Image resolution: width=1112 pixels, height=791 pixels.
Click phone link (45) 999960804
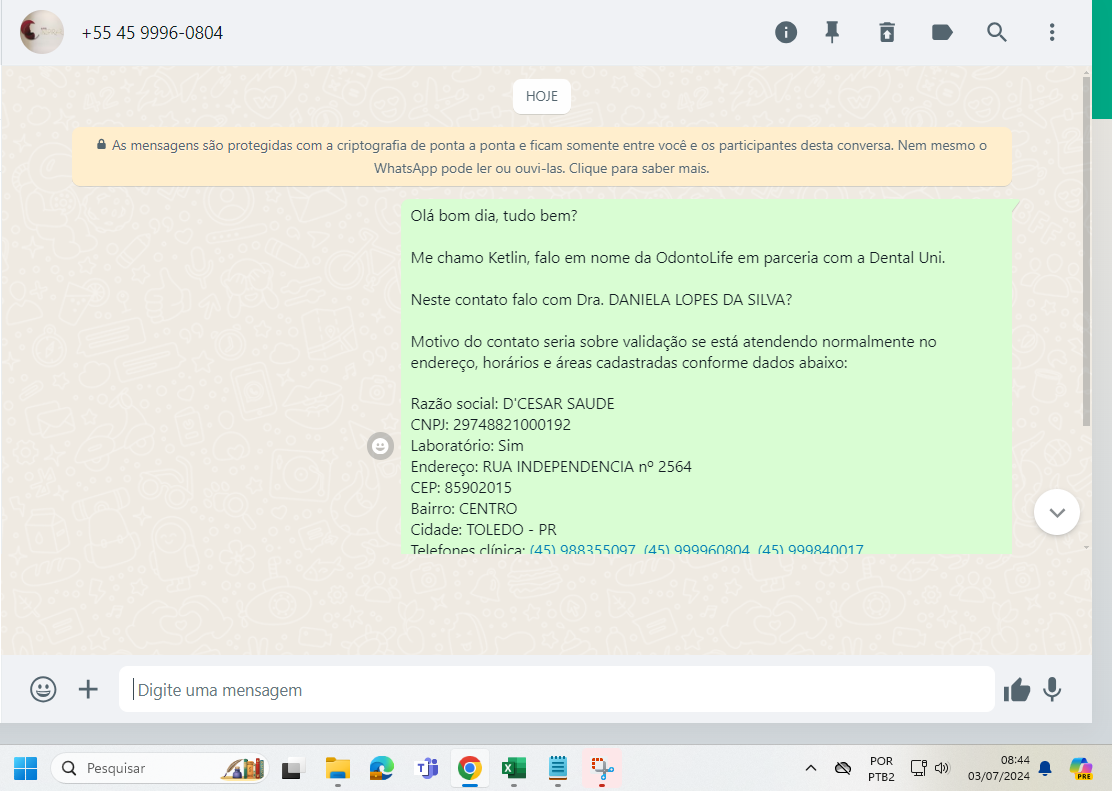[x=696, y=549]
